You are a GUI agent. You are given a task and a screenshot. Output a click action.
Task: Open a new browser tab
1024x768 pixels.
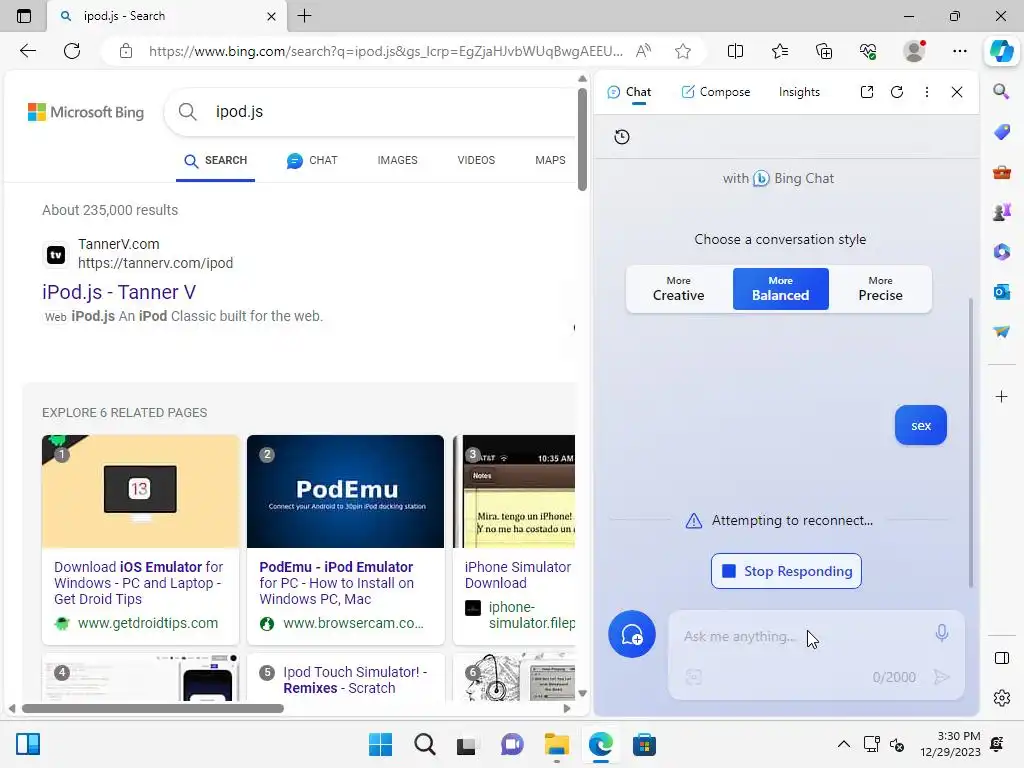(304, 16)
